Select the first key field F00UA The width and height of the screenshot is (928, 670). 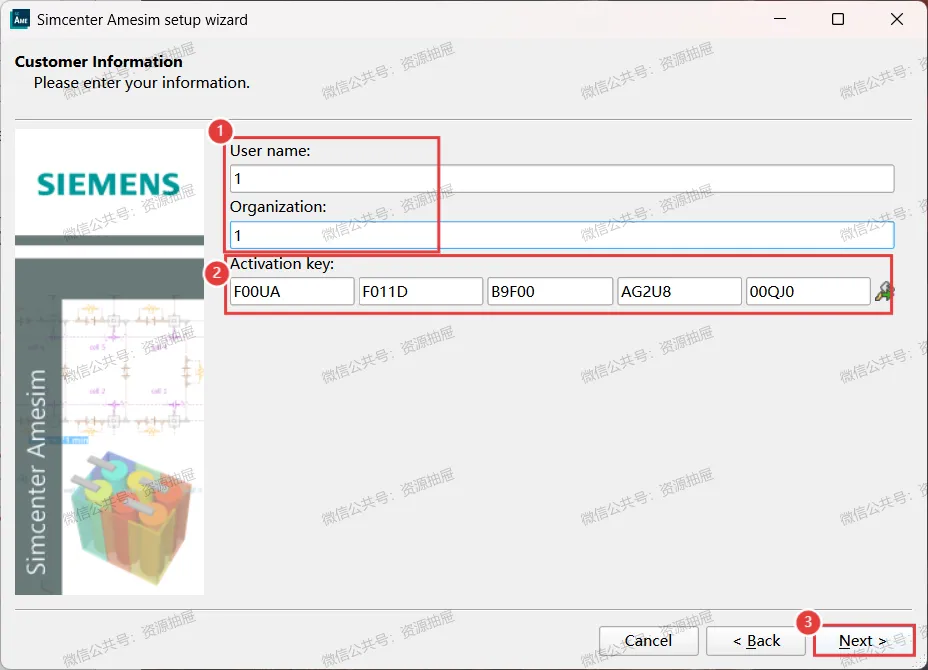(x=292, y=292)
